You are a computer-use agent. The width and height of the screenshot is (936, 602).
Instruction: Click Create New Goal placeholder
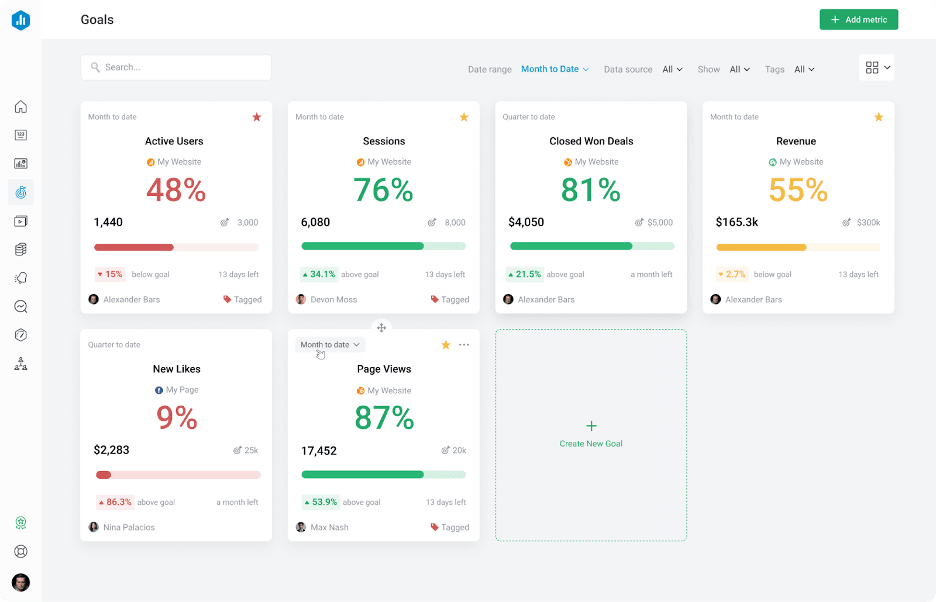(591, 435)
